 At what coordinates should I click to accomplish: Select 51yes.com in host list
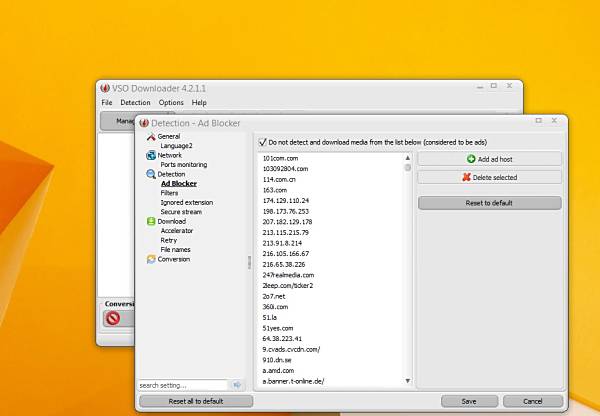coord(278,328)
